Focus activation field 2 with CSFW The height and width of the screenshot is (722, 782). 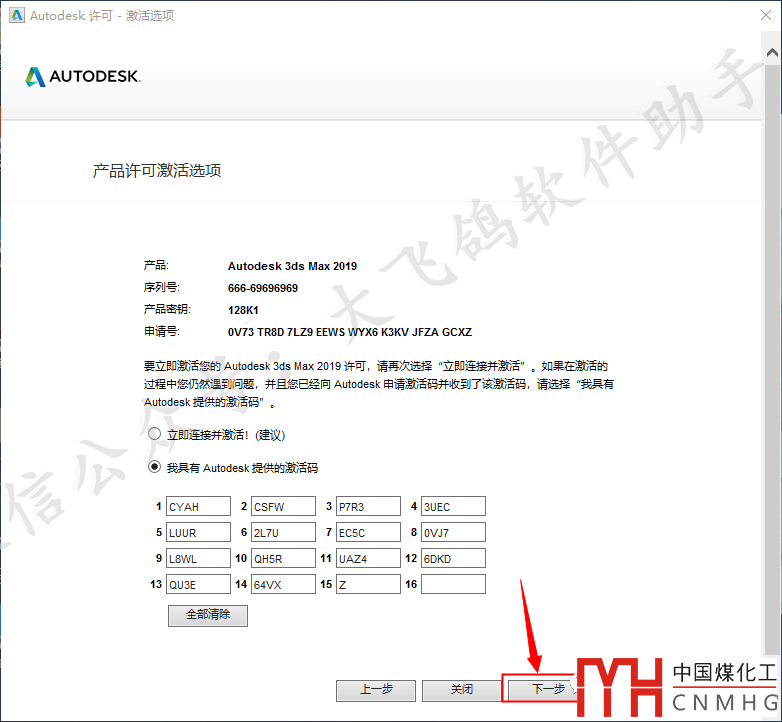[x=283, y=507]
